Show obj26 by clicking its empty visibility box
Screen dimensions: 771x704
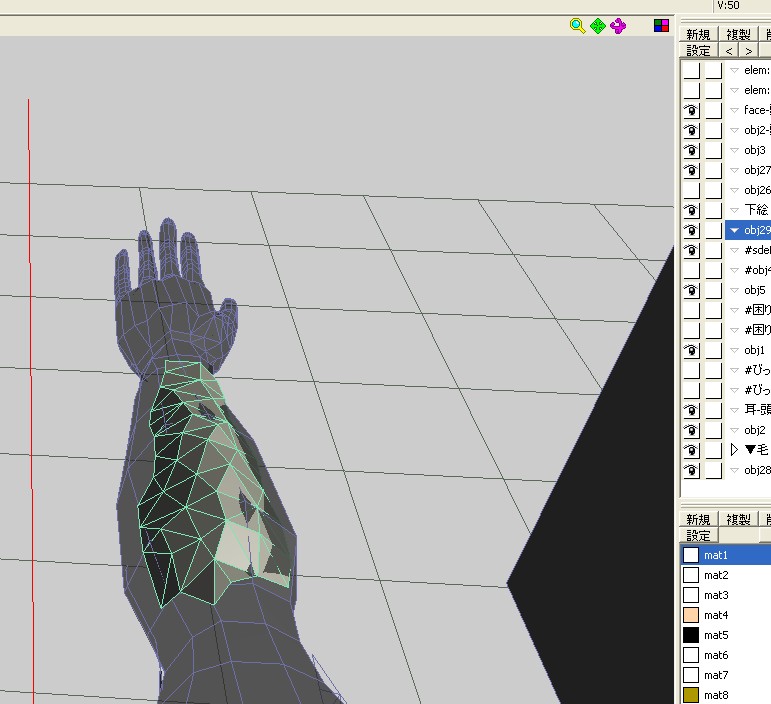point(691,190)
